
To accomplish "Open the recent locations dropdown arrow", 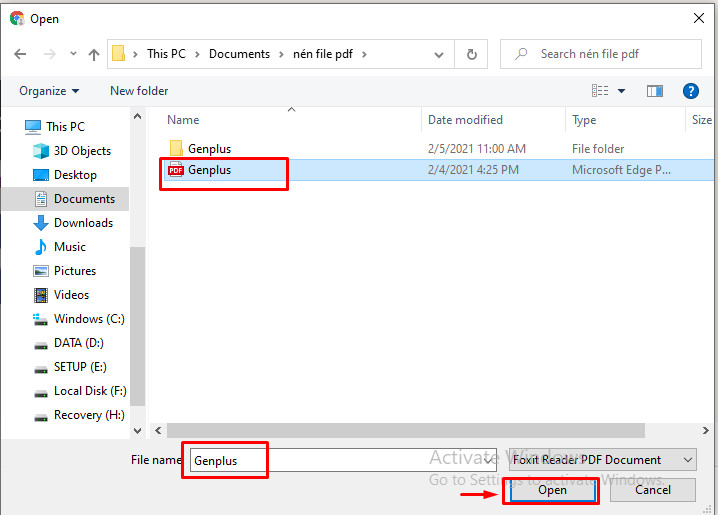I will [73, 54].
